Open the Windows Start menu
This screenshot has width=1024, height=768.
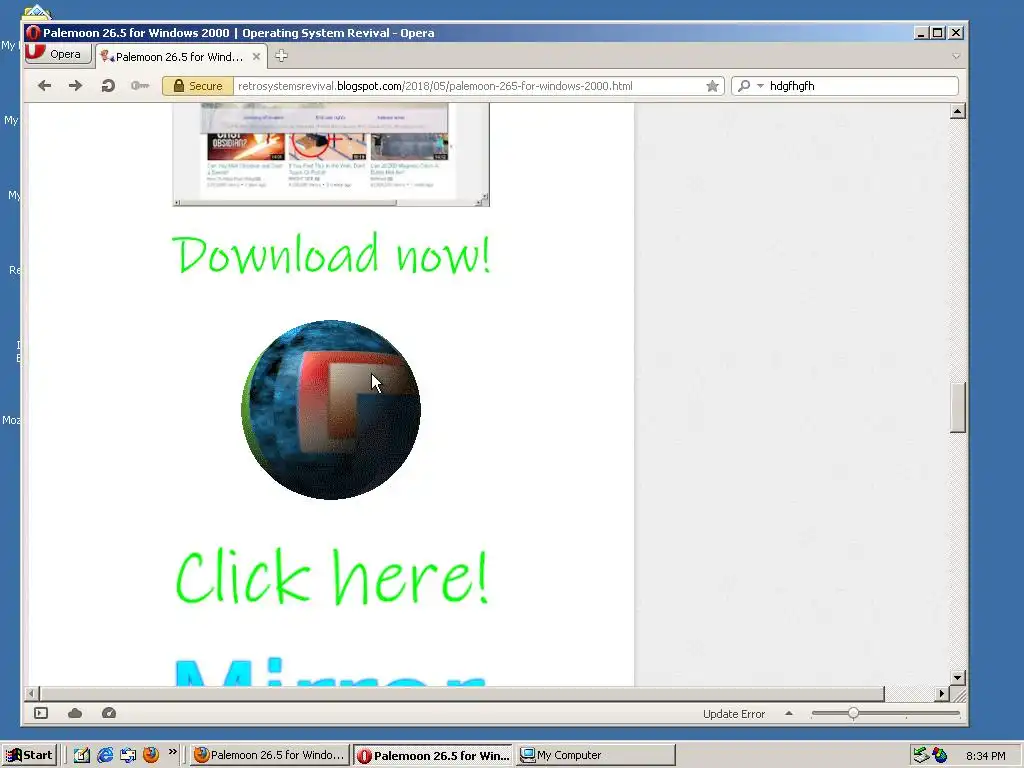pyautogui.click(x=29, y=755)
